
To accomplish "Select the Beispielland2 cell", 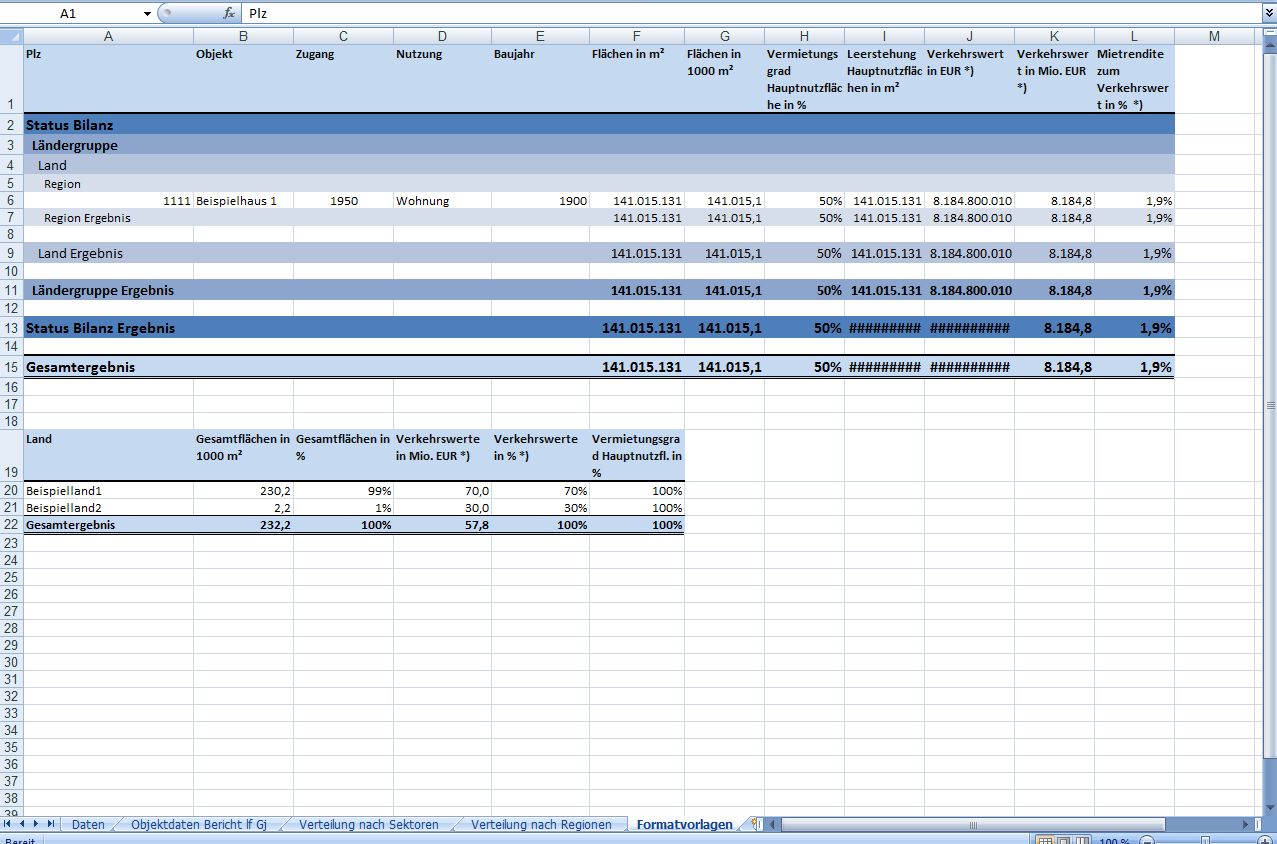I will click(x=108, y=508).
